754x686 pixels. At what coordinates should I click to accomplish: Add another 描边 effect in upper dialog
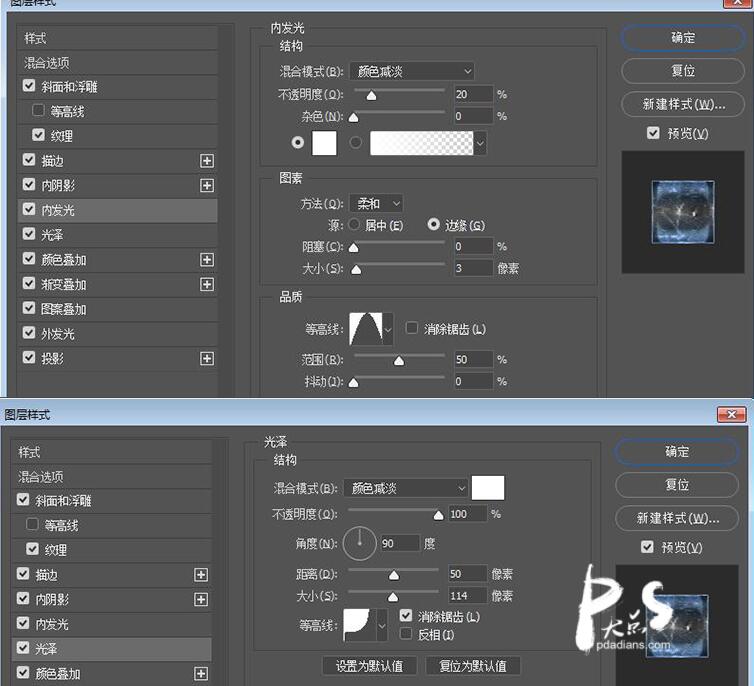pyautogui.click(x=207, y=161)
